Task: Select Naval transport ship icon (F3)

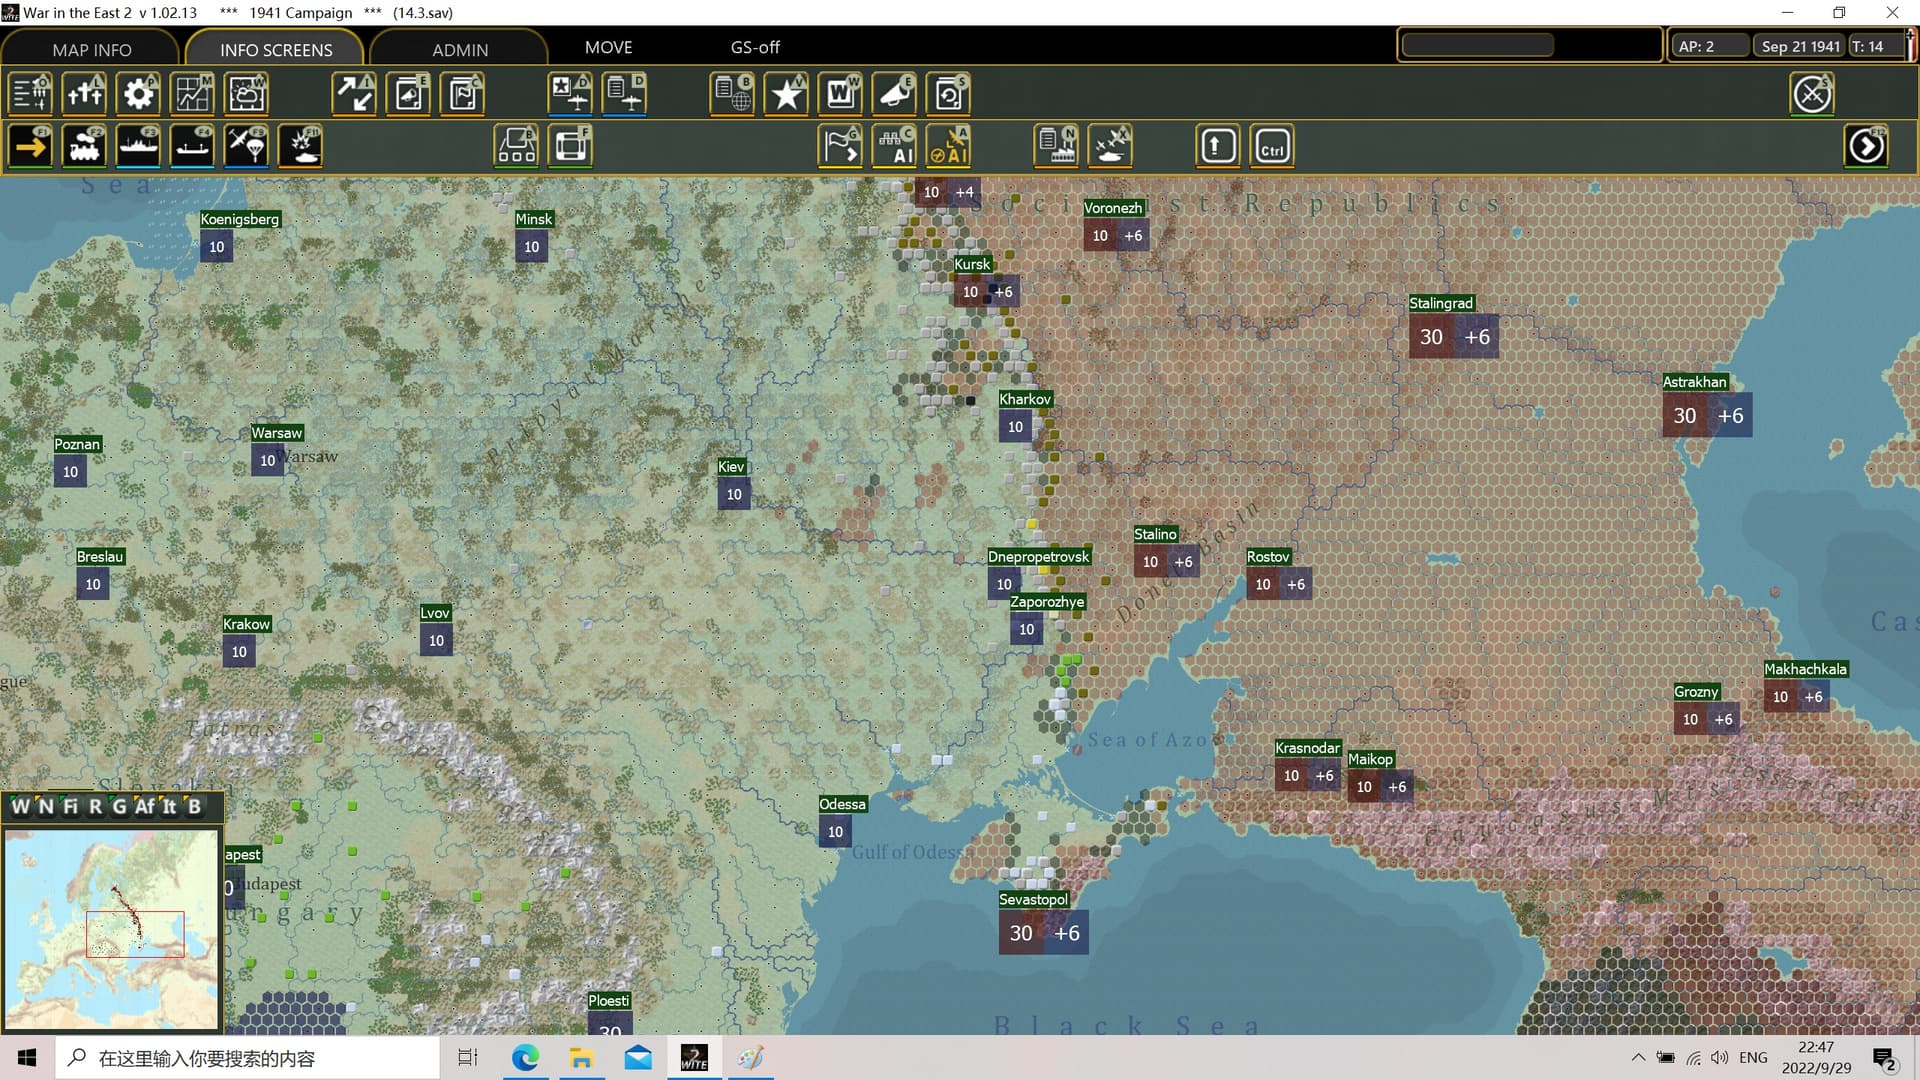Action: (138, 146)
